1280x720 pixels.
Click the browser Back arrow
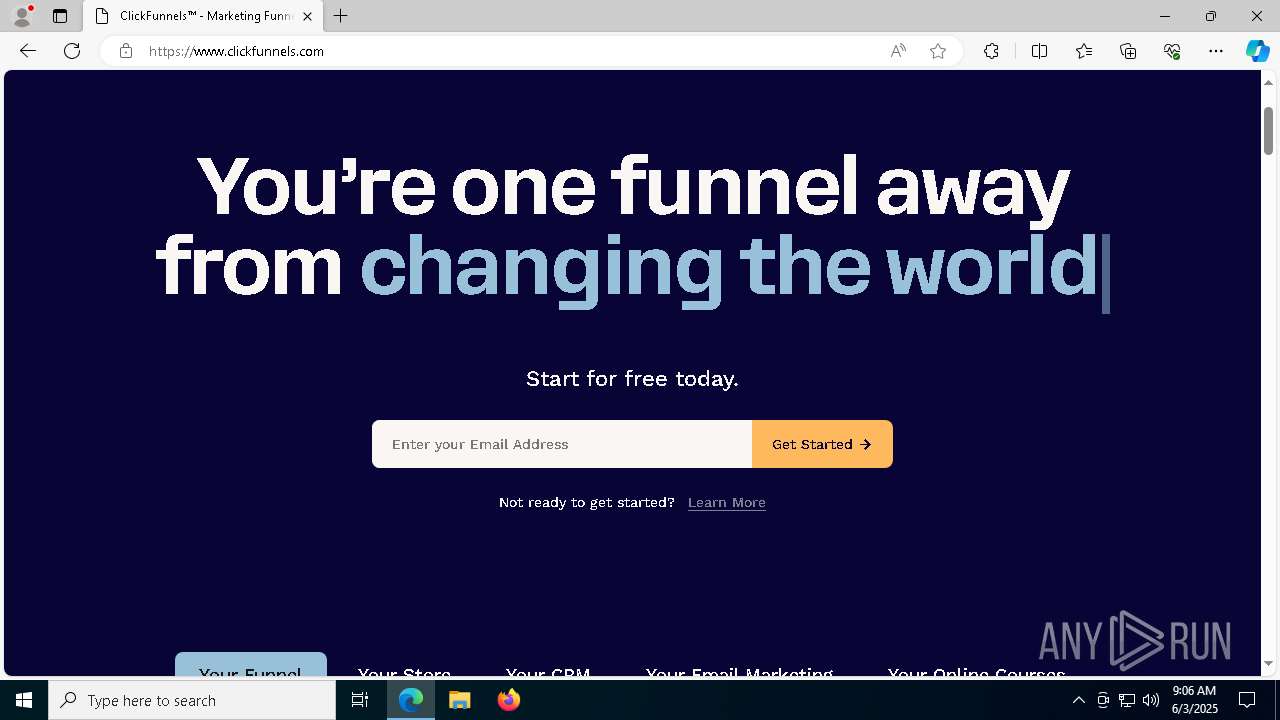click(28, 51)
